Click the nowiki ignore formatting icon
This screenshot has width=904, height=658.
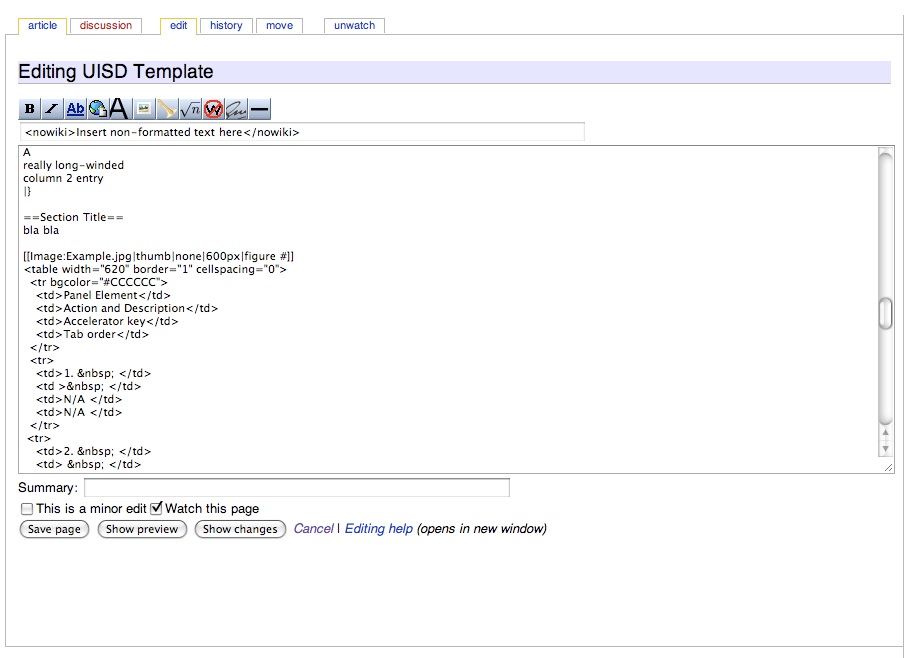[x=213, y=109]
